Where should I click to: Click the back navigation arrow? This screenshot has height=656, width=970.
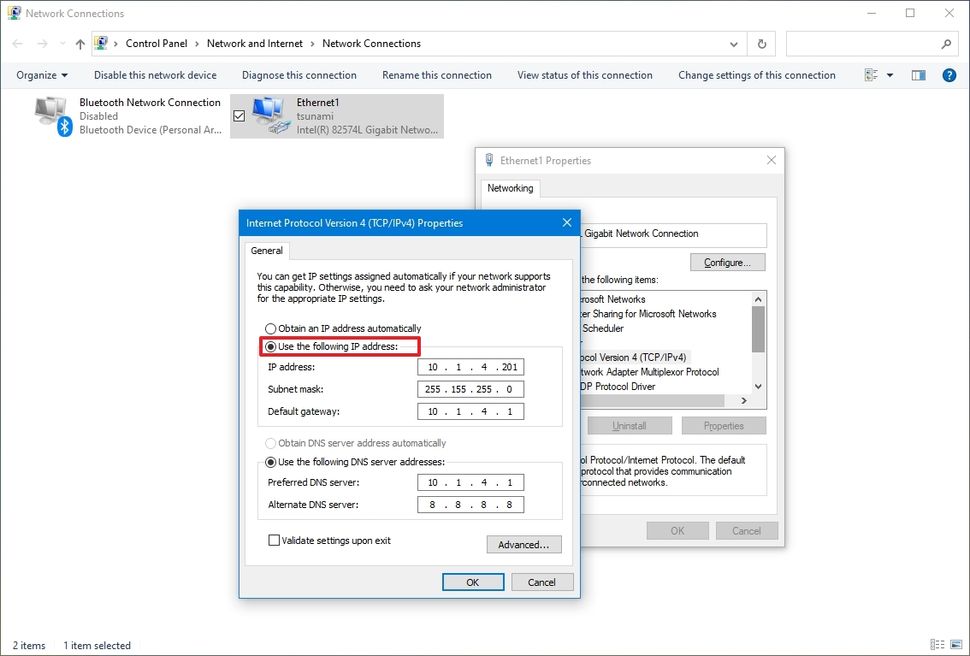coord(16,43)
